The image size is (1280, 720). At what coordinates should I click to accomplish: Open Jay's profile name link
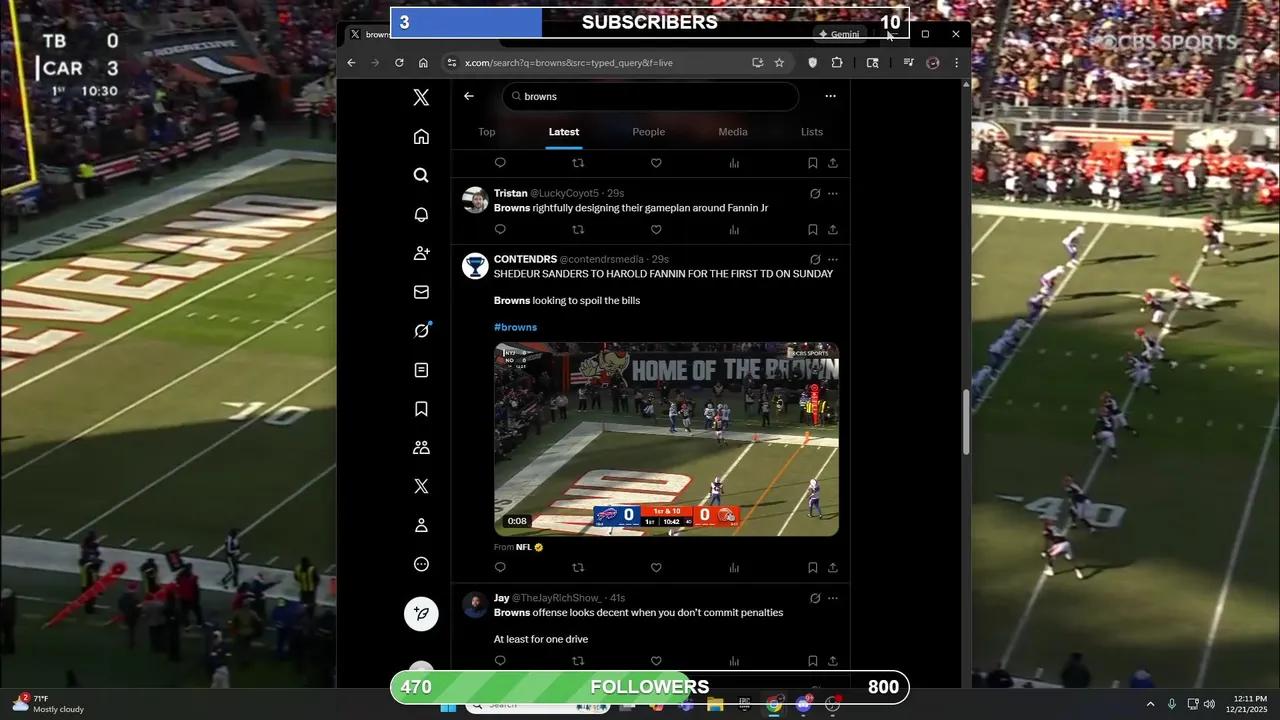click(x=501, y=598)
